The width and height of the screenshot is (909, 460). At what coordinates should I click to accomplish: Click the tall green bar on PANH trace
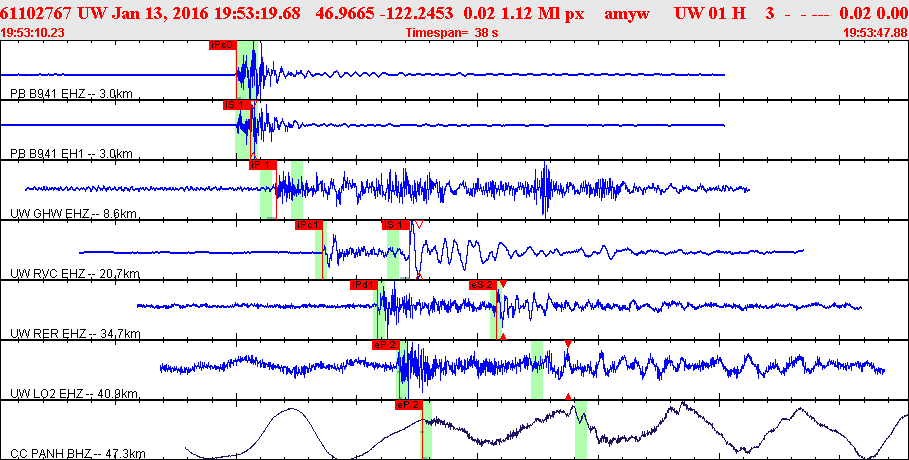click(x=580, y=430)
